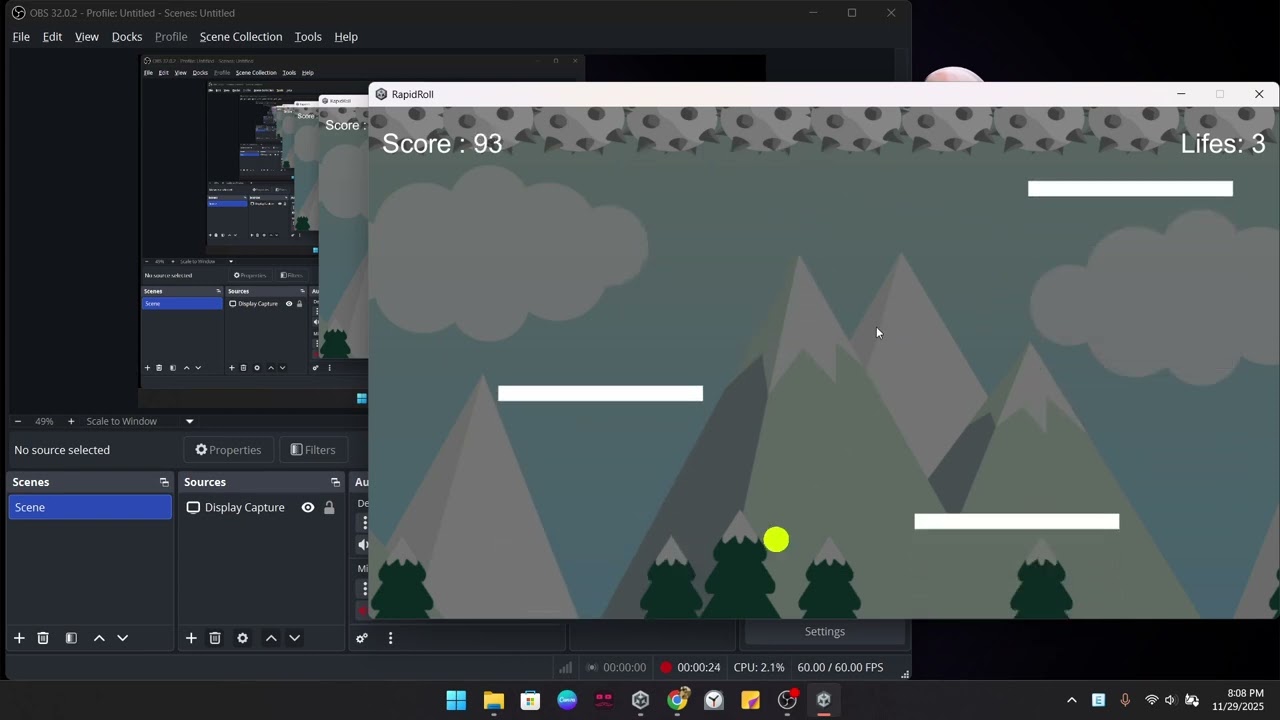Click the '60.00 / 60.00 FPS' status text
This screenshot has width=1280, height=720.
(x=840, y=667)
